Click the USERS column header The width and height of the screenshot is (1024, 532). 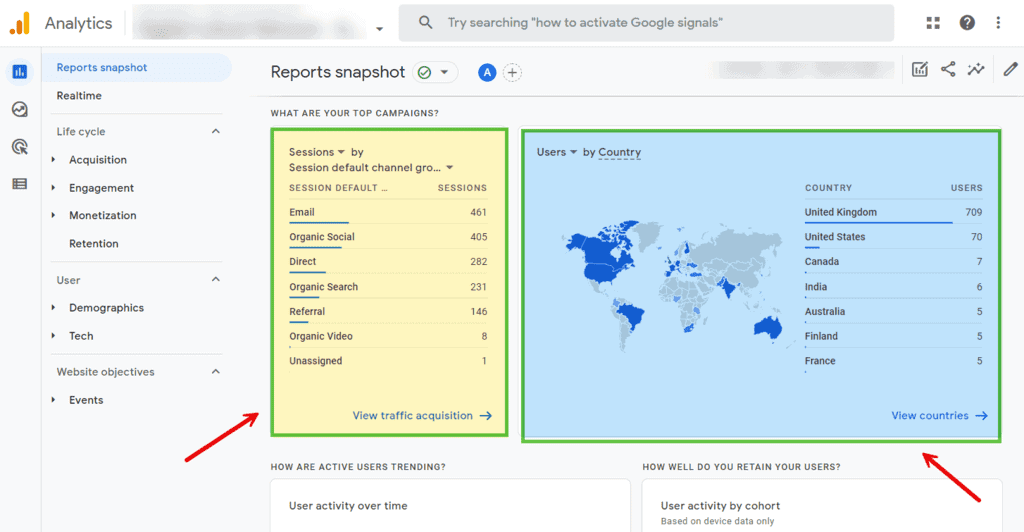coord(967,188)
